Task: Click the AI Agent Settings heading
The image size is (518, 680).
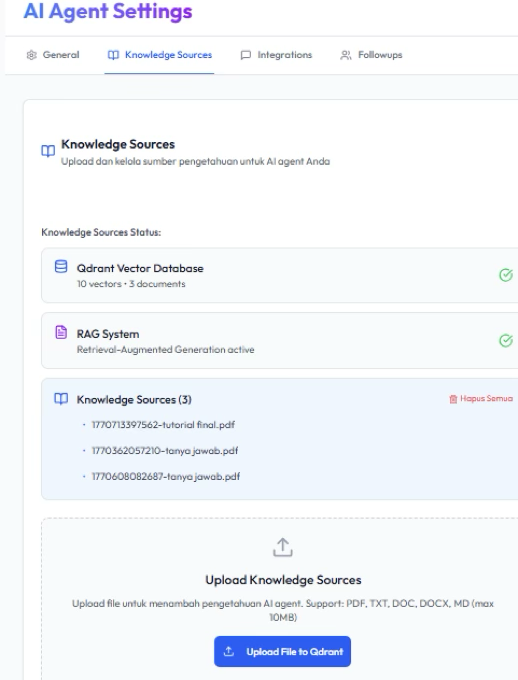Action: point(108,11)
